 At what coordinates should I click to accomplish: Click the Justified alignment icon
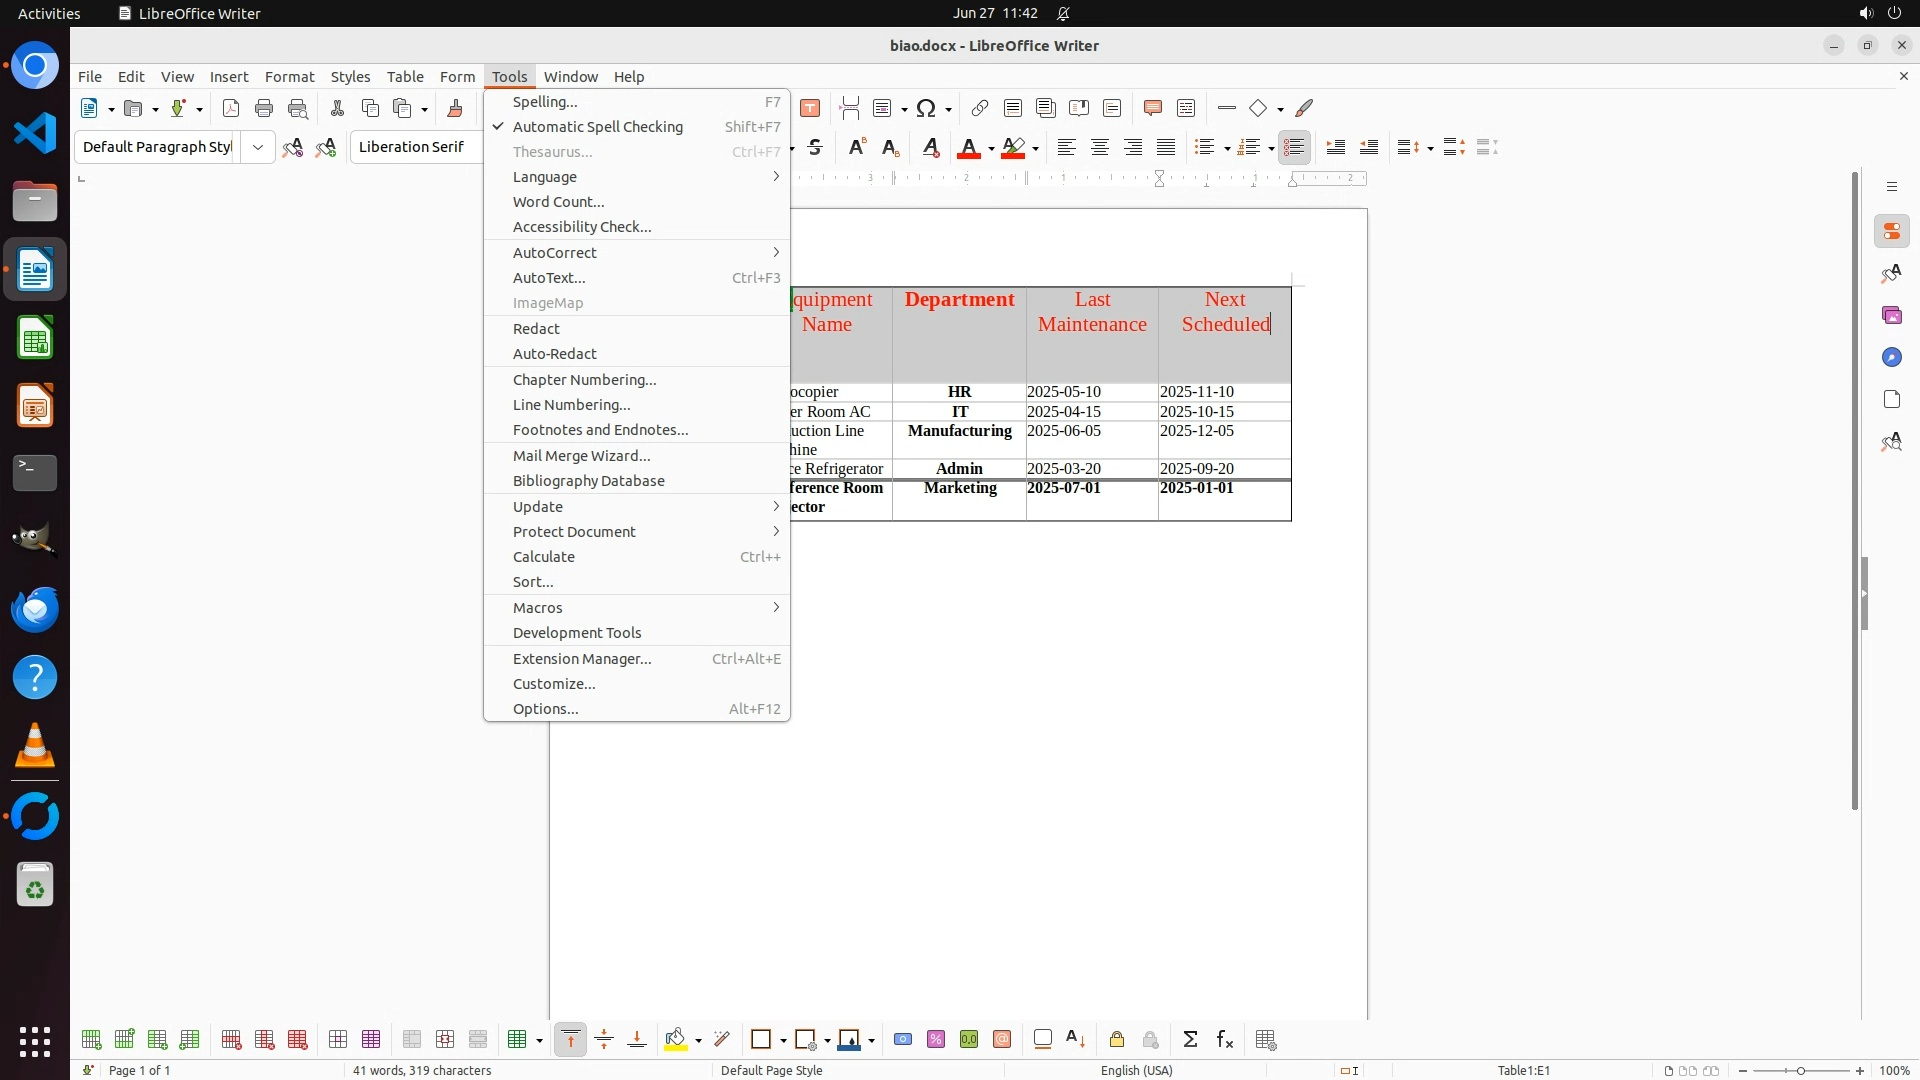click(x=1166, y=148)
